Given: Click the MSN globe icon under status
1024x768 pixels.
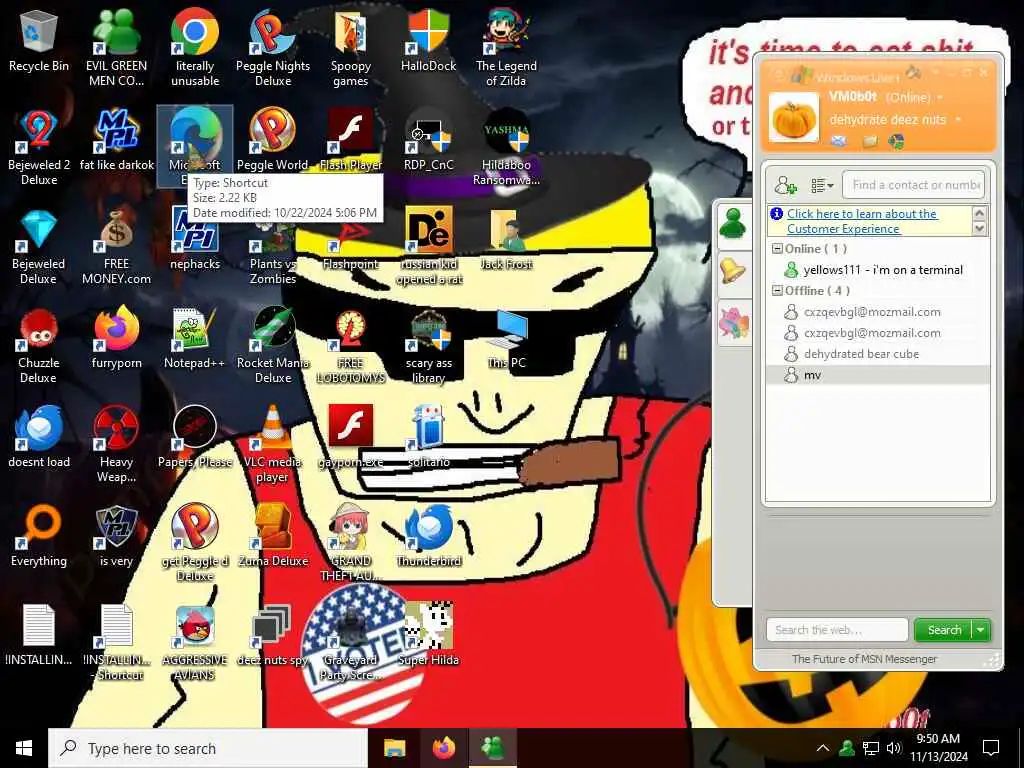Looking at the screenshot, I should click(897, 140).
